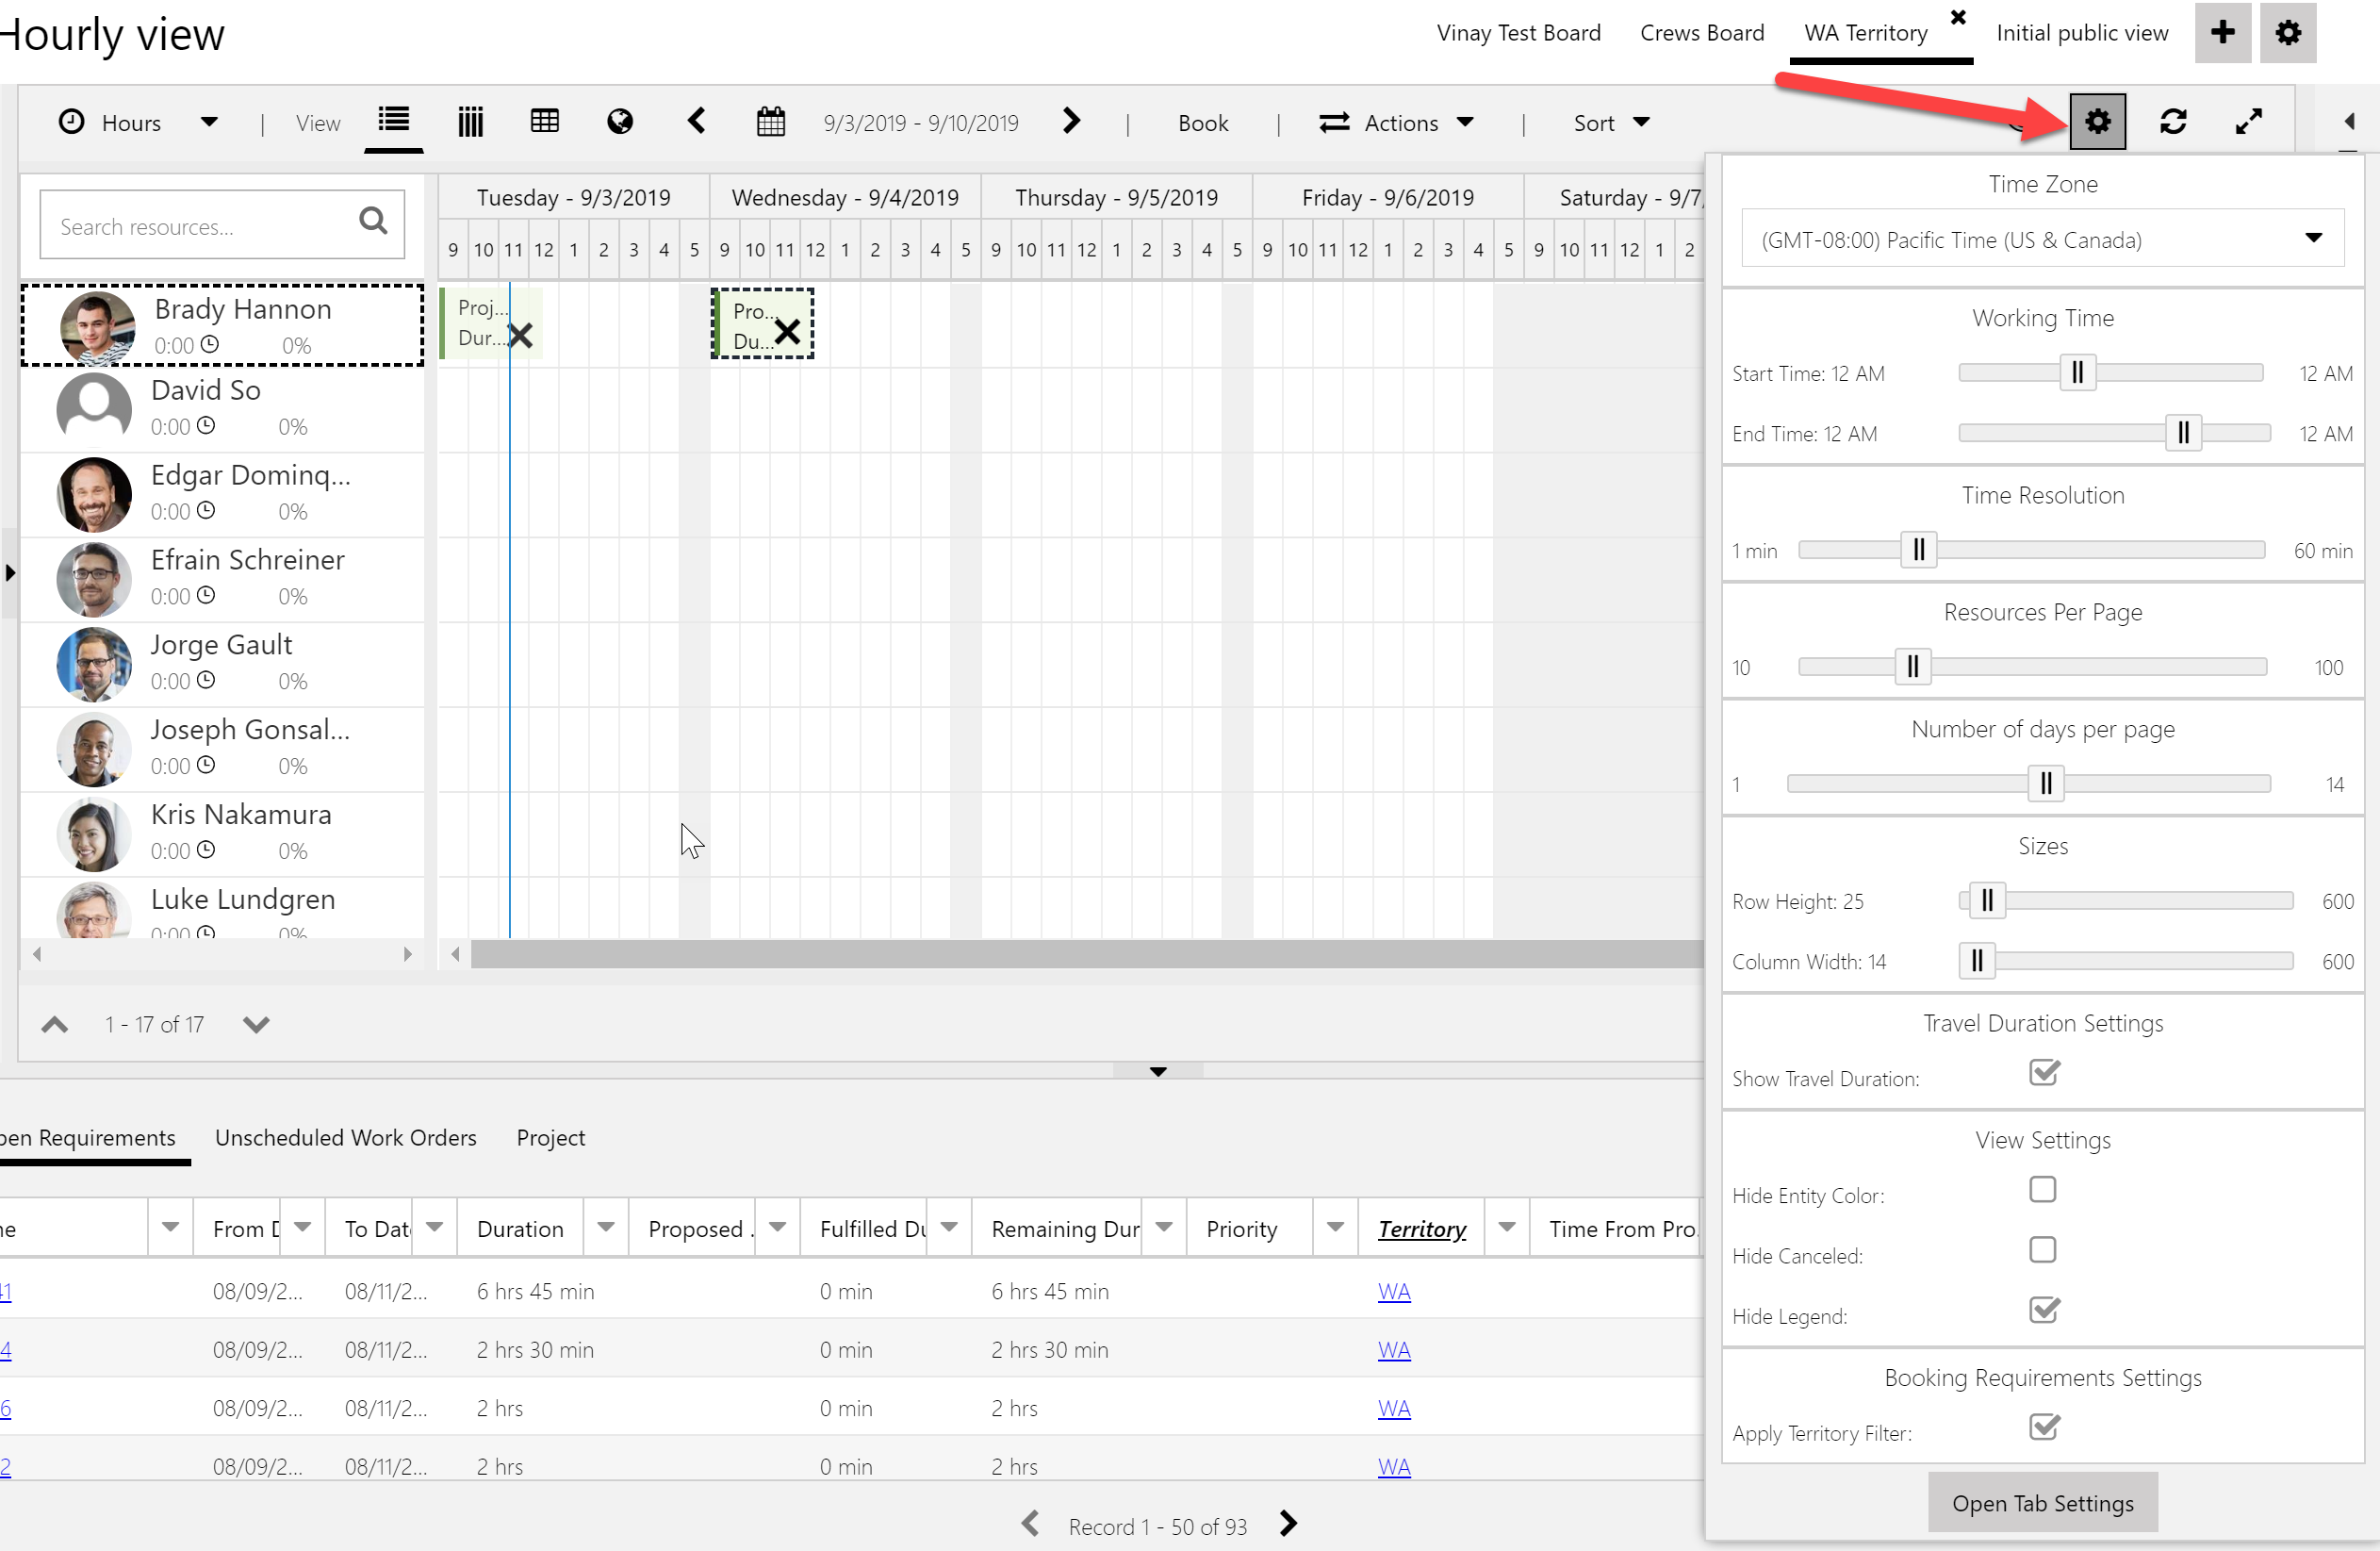Enable Hide Entity Color checkbox

tap(2042, 1190)
